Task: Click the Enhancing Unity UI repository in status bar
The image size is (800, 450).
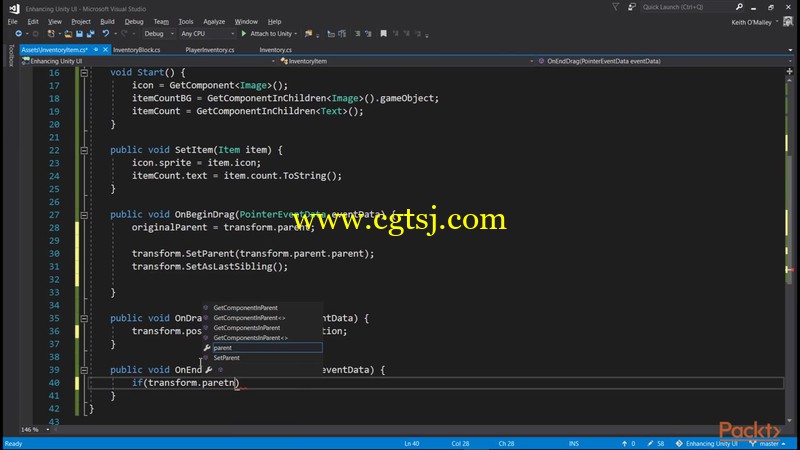Action: [708, 444]
